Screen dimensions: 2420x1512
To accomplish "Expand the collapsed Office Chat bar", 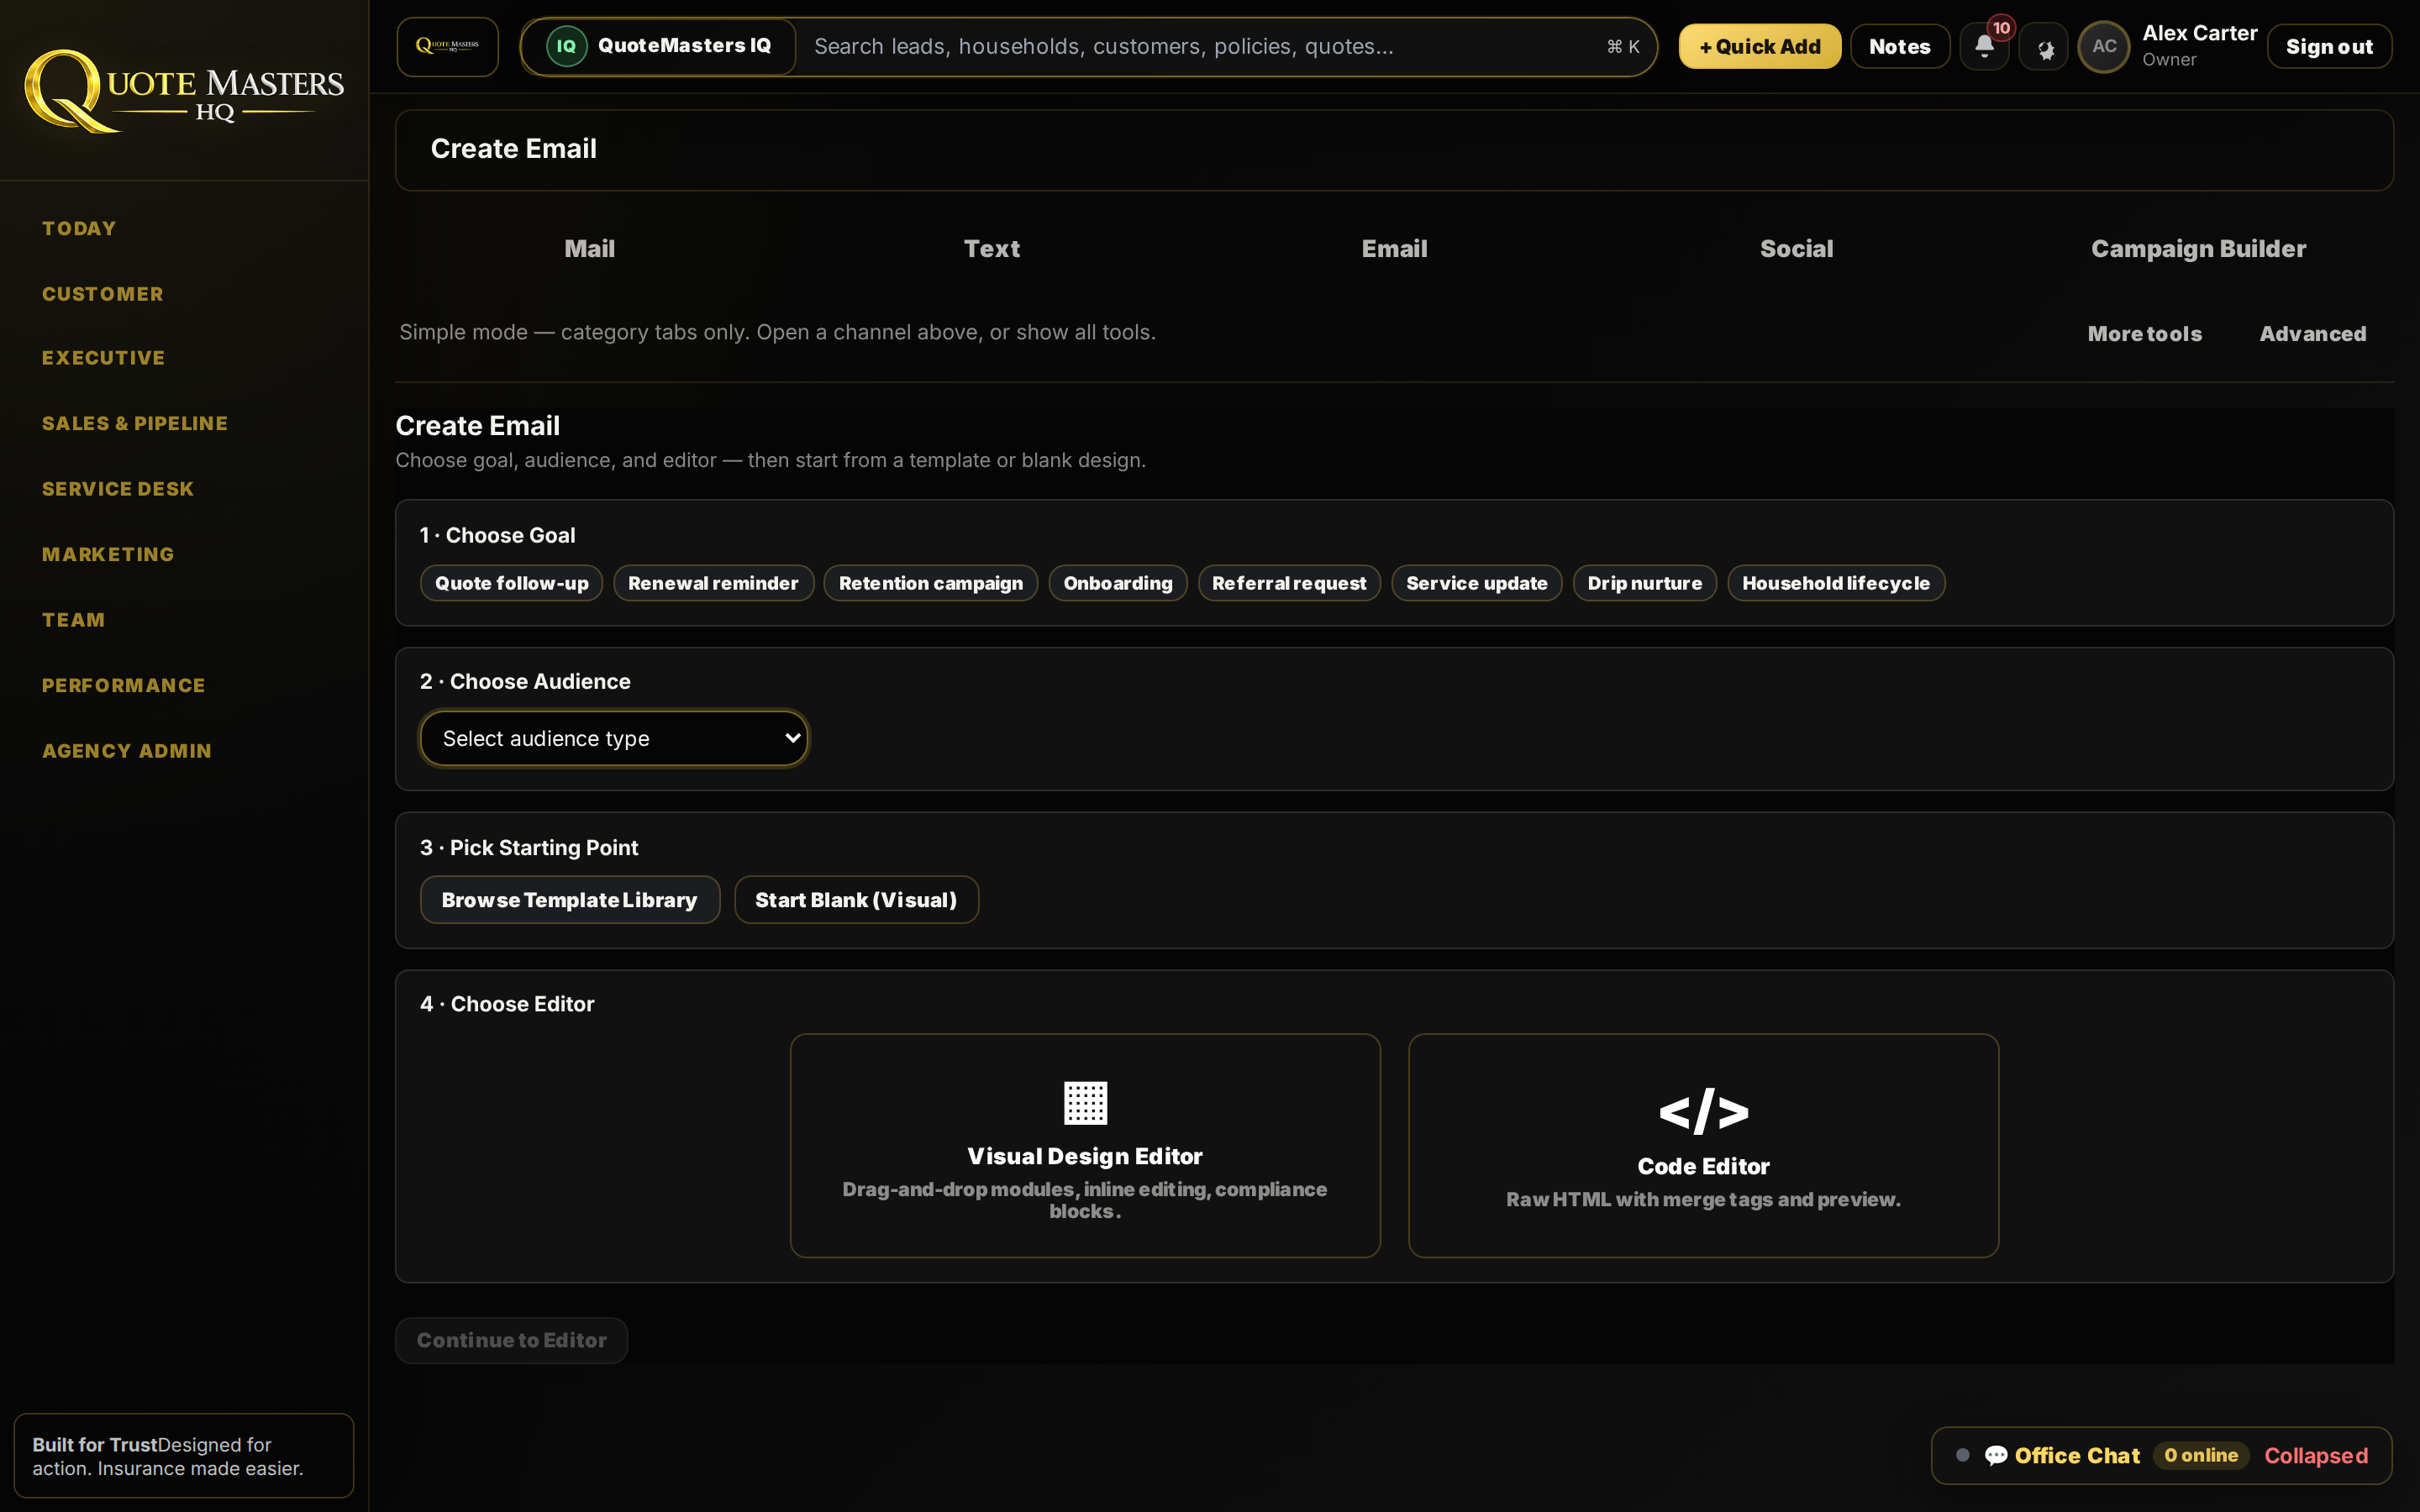I will (2161, 1455).
